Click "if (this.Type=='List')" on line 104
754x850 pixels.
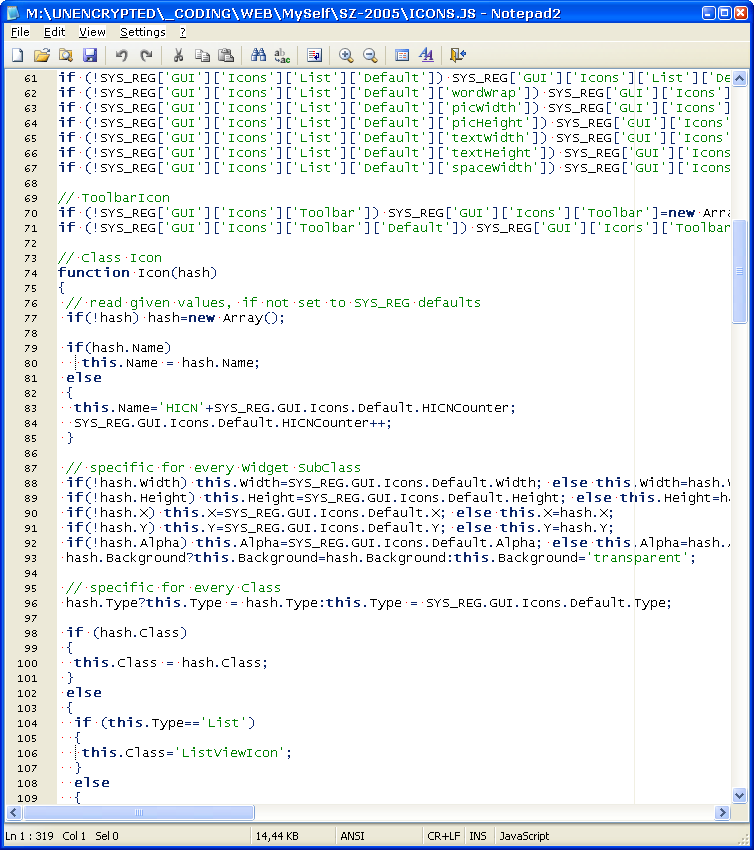pos(165,723)
